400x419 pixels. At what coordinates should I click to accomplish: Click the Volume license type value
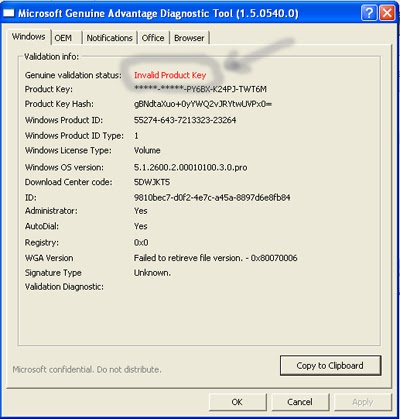point(147,150)
